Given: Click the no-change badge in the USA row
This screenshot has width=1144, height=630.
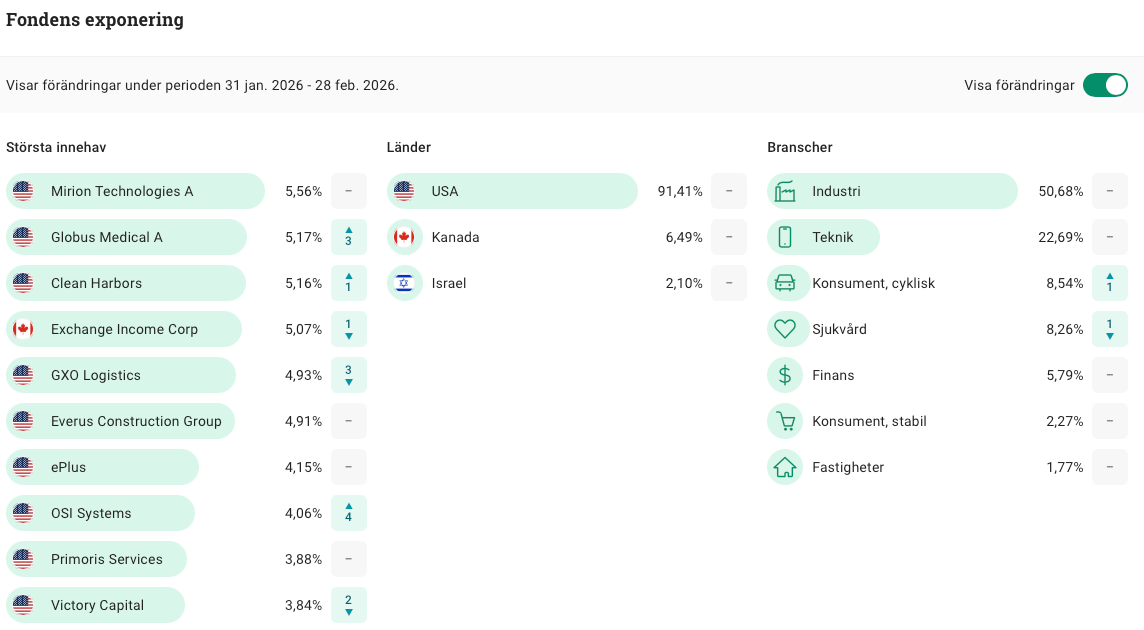Looking at the screenshot, I should (729, 191).
